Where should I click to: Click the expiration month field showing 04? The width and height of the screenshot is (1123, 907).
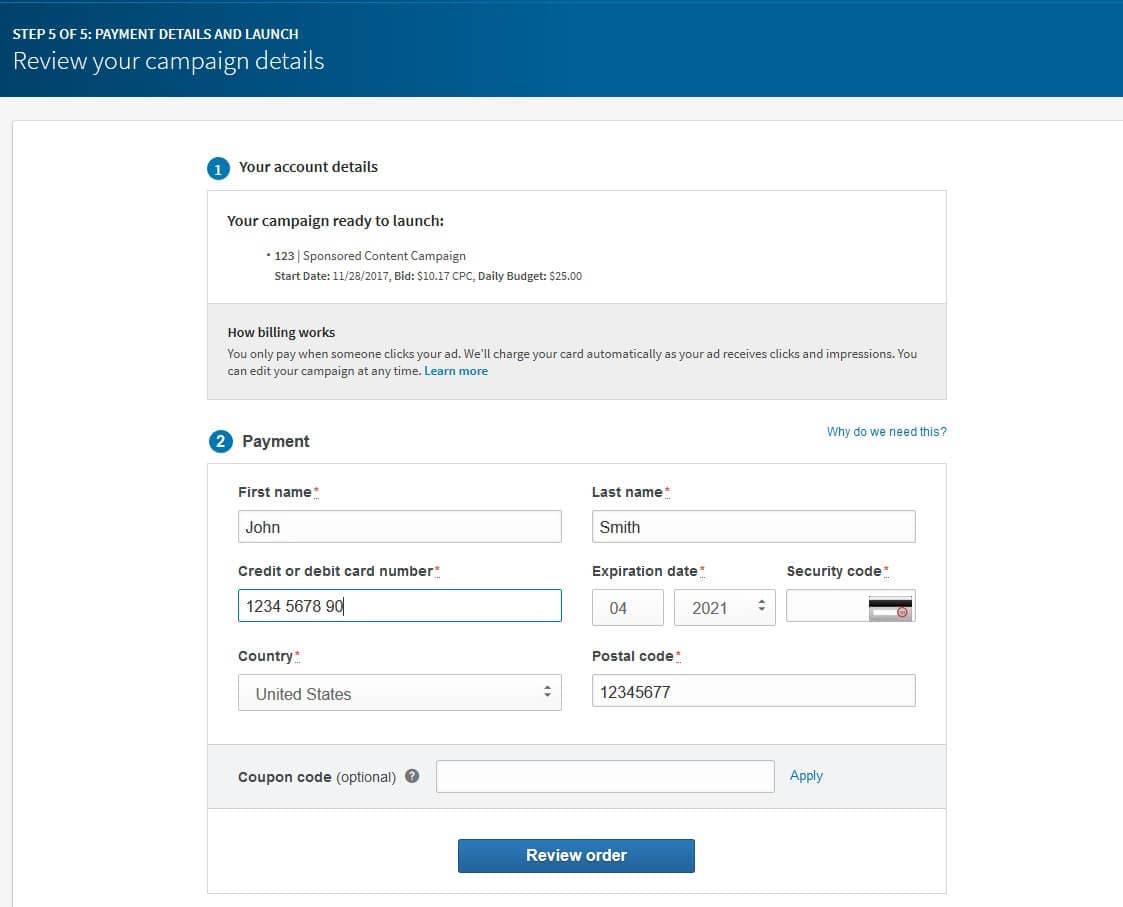627,606
